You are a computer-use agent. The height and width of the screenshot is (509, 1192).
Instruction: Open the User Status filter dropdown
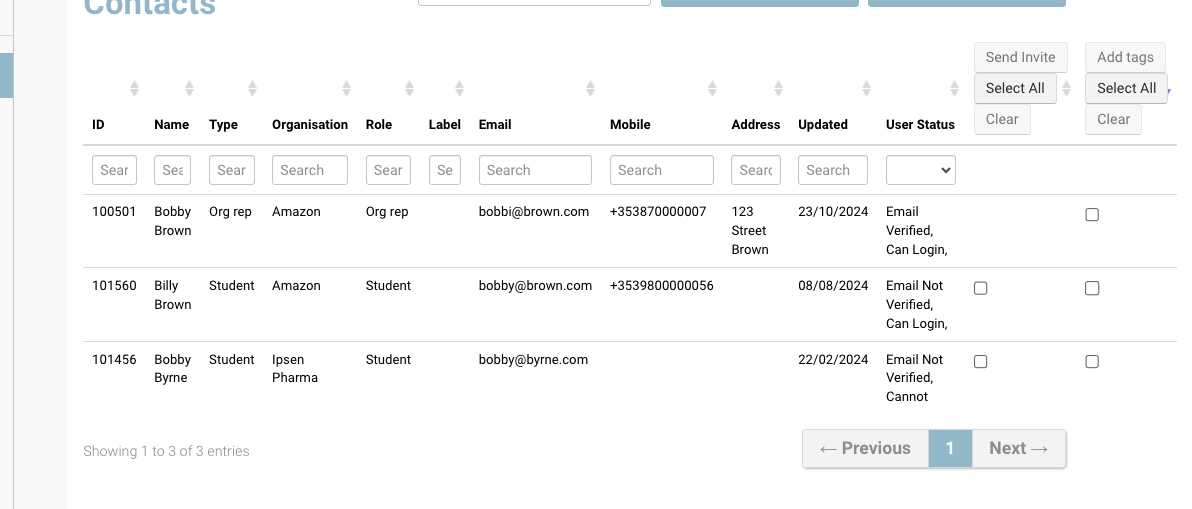coord(920,170)
